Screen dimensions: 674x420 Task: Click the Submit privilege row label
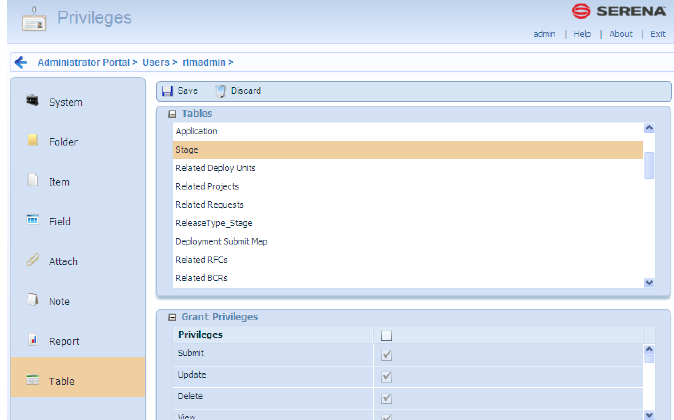[191, 353]
